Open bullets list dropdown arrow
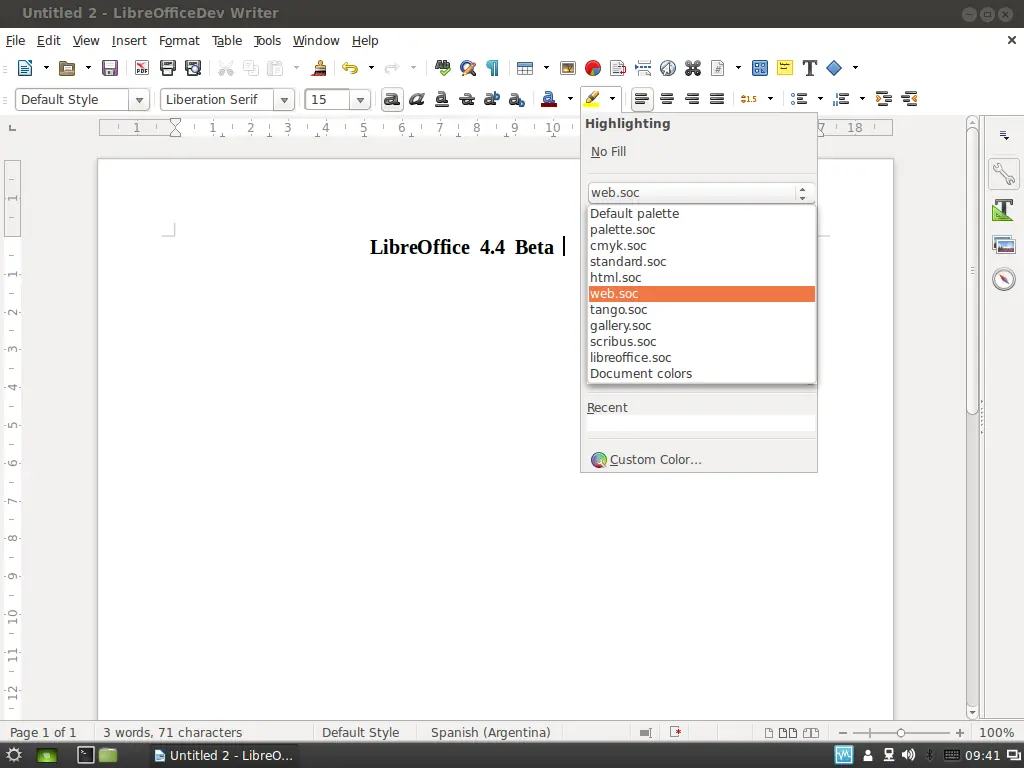The height and width of the screenshot is (768, 1024). [820, 99]
